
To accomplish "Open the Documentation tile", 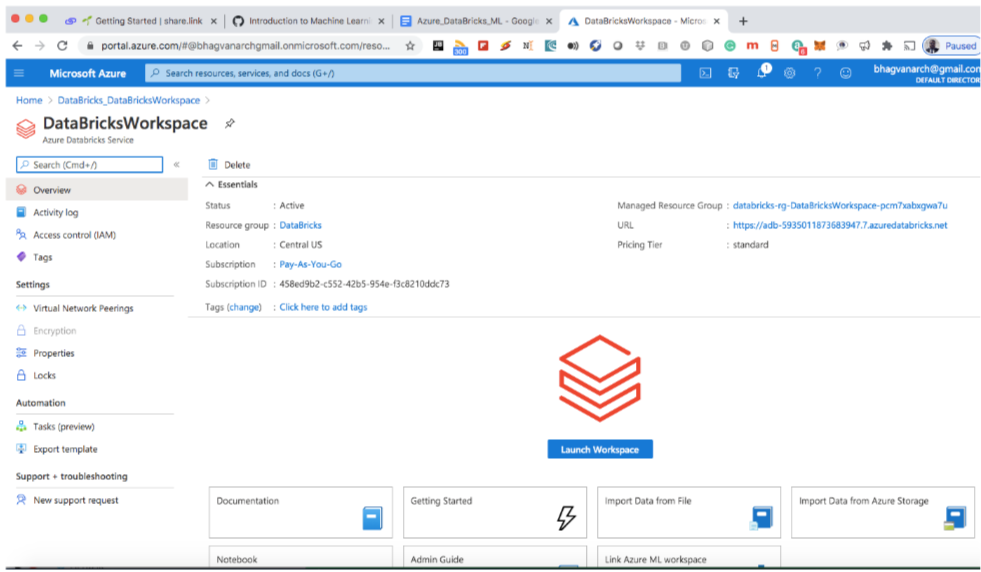I will coord(301,513).
